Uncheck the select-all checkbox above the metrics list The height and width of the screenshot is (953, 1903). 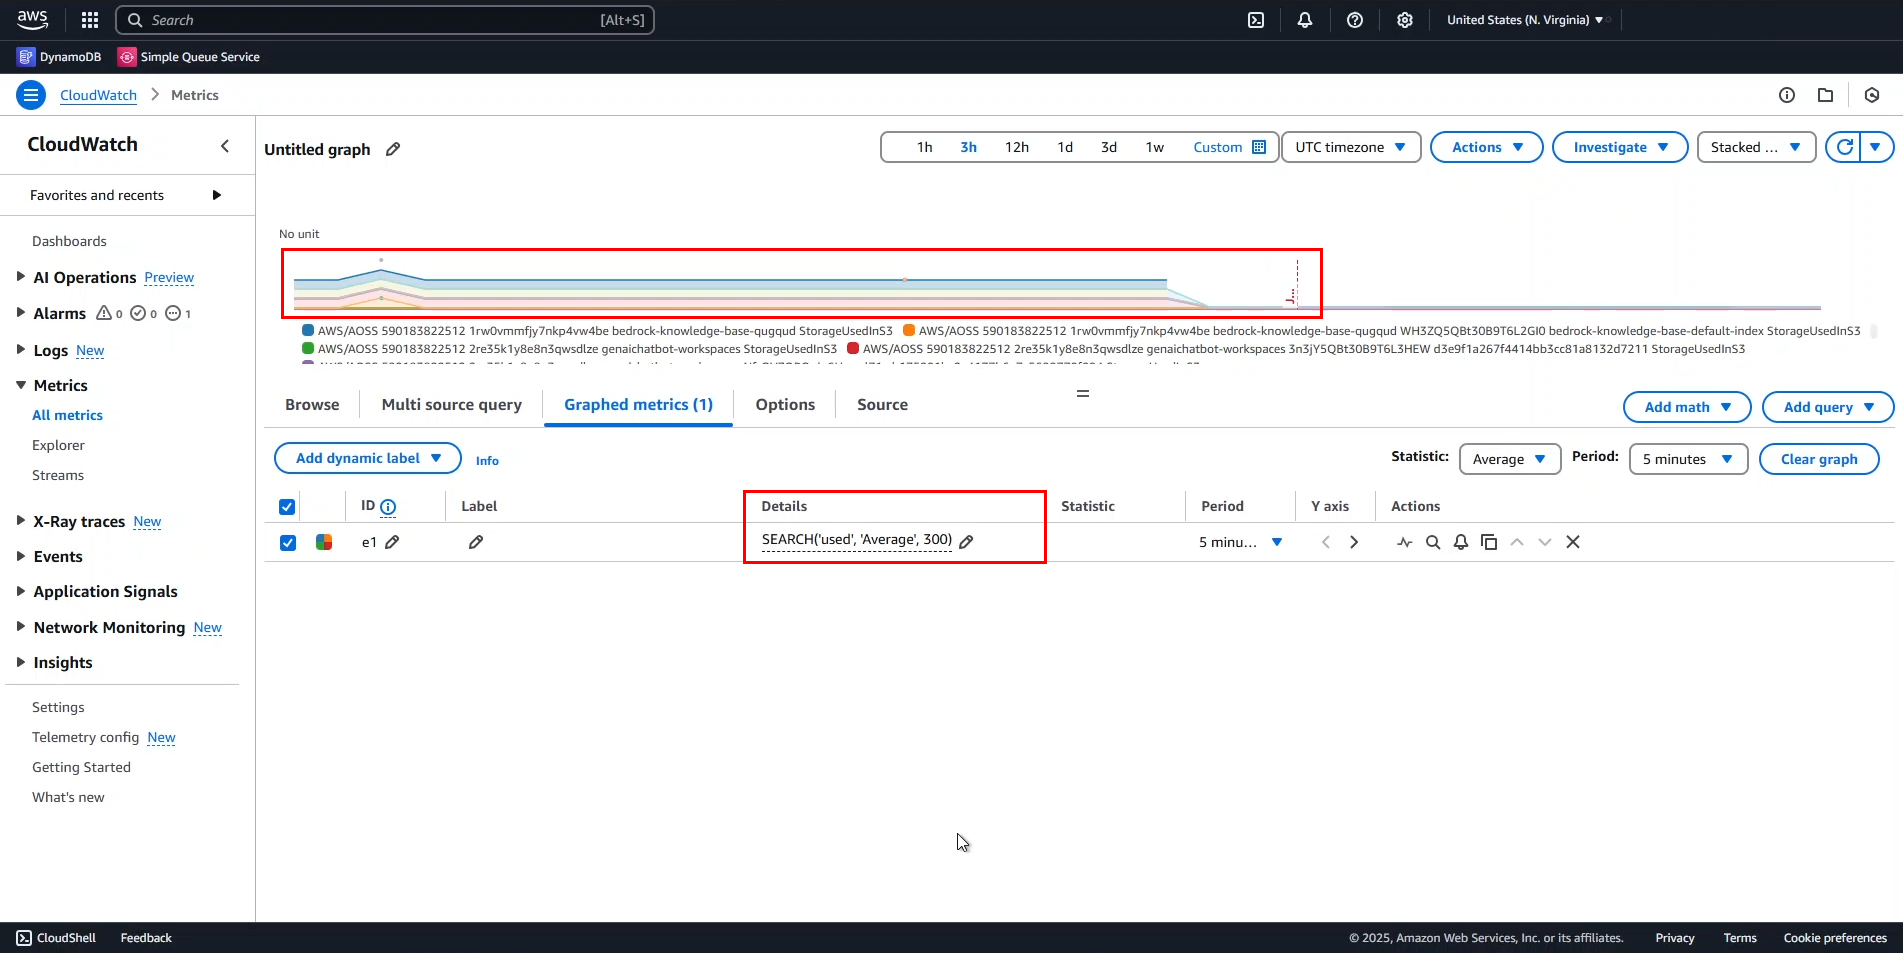coord(287,506)
